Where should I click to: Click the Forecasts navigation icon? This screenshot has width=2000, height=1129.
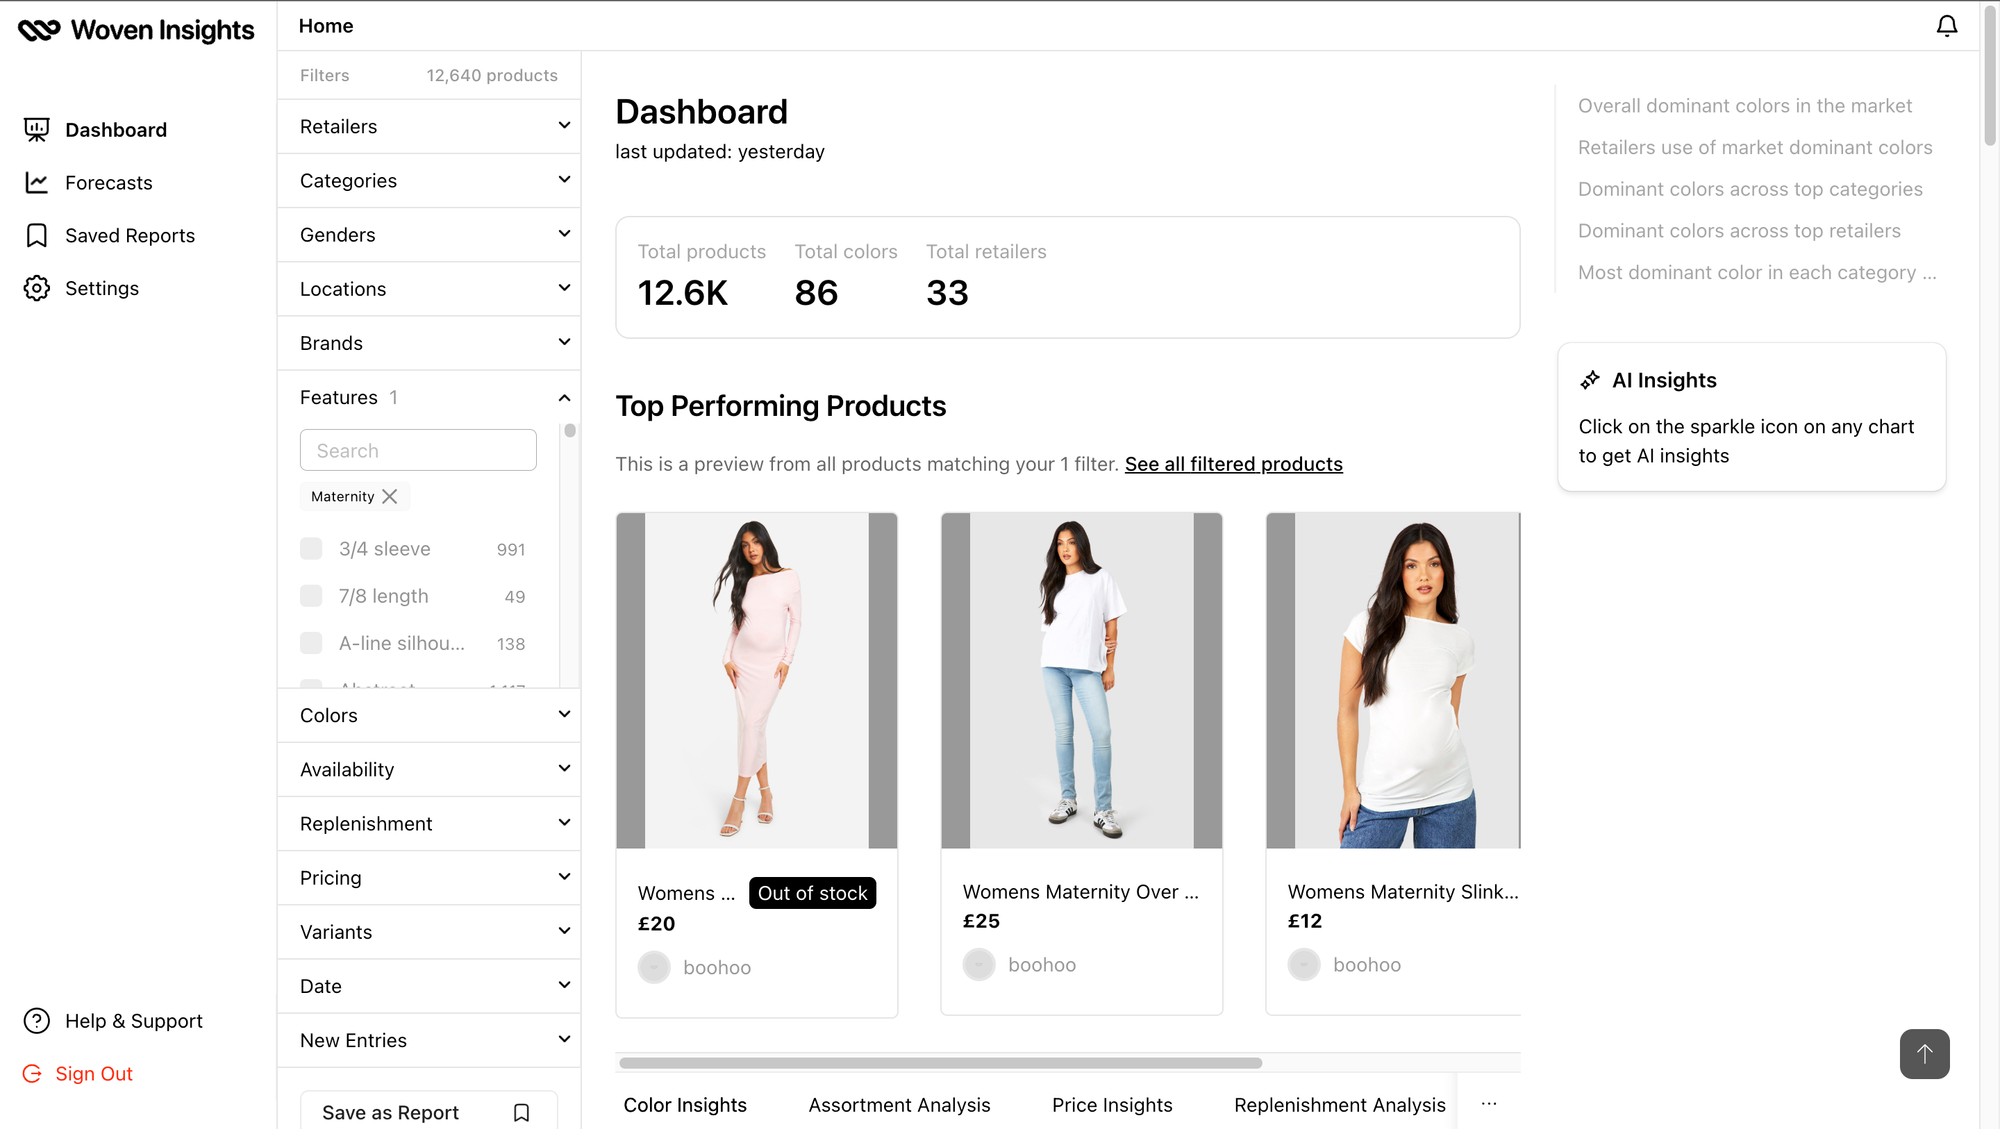[x=37, y=181]
